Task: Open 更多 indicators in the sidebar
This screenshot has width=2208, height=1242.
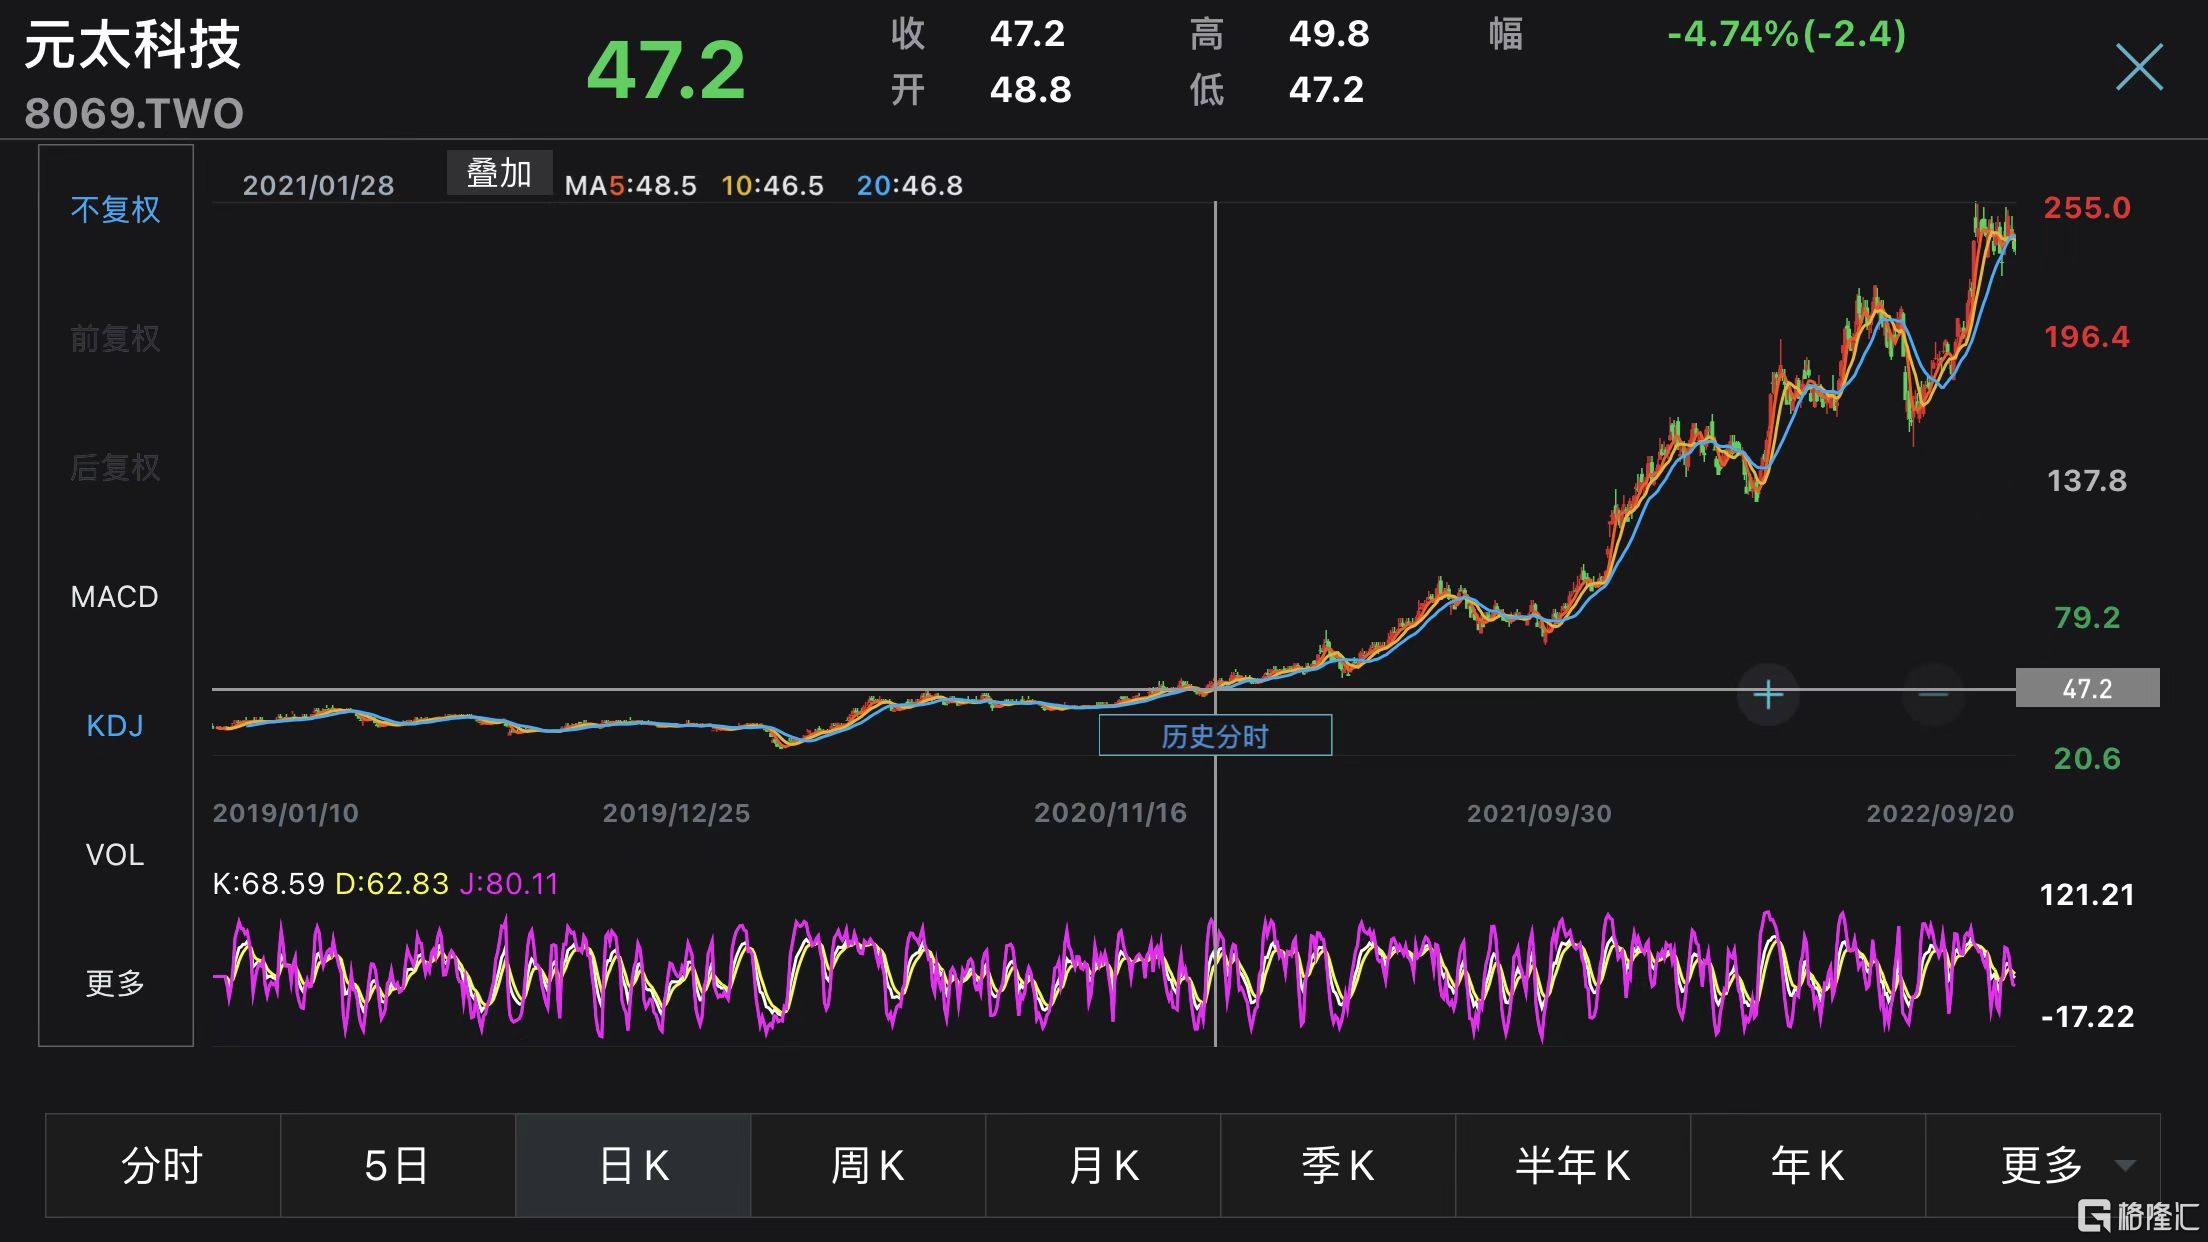Action: 115,984
